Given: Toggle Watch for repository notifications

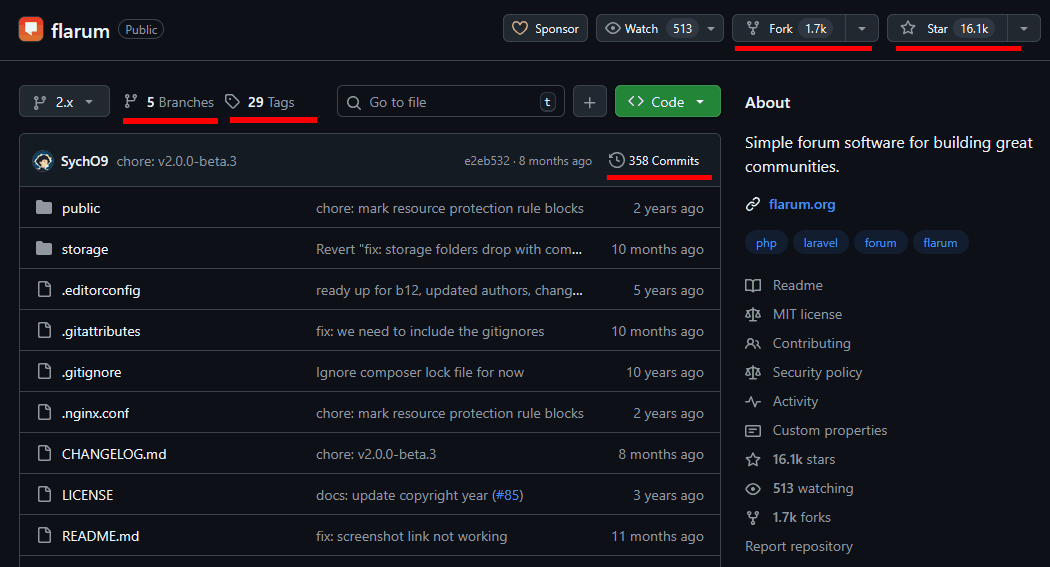Looking at the screenshot, I should pyautogui.click(x=648, y=29).
